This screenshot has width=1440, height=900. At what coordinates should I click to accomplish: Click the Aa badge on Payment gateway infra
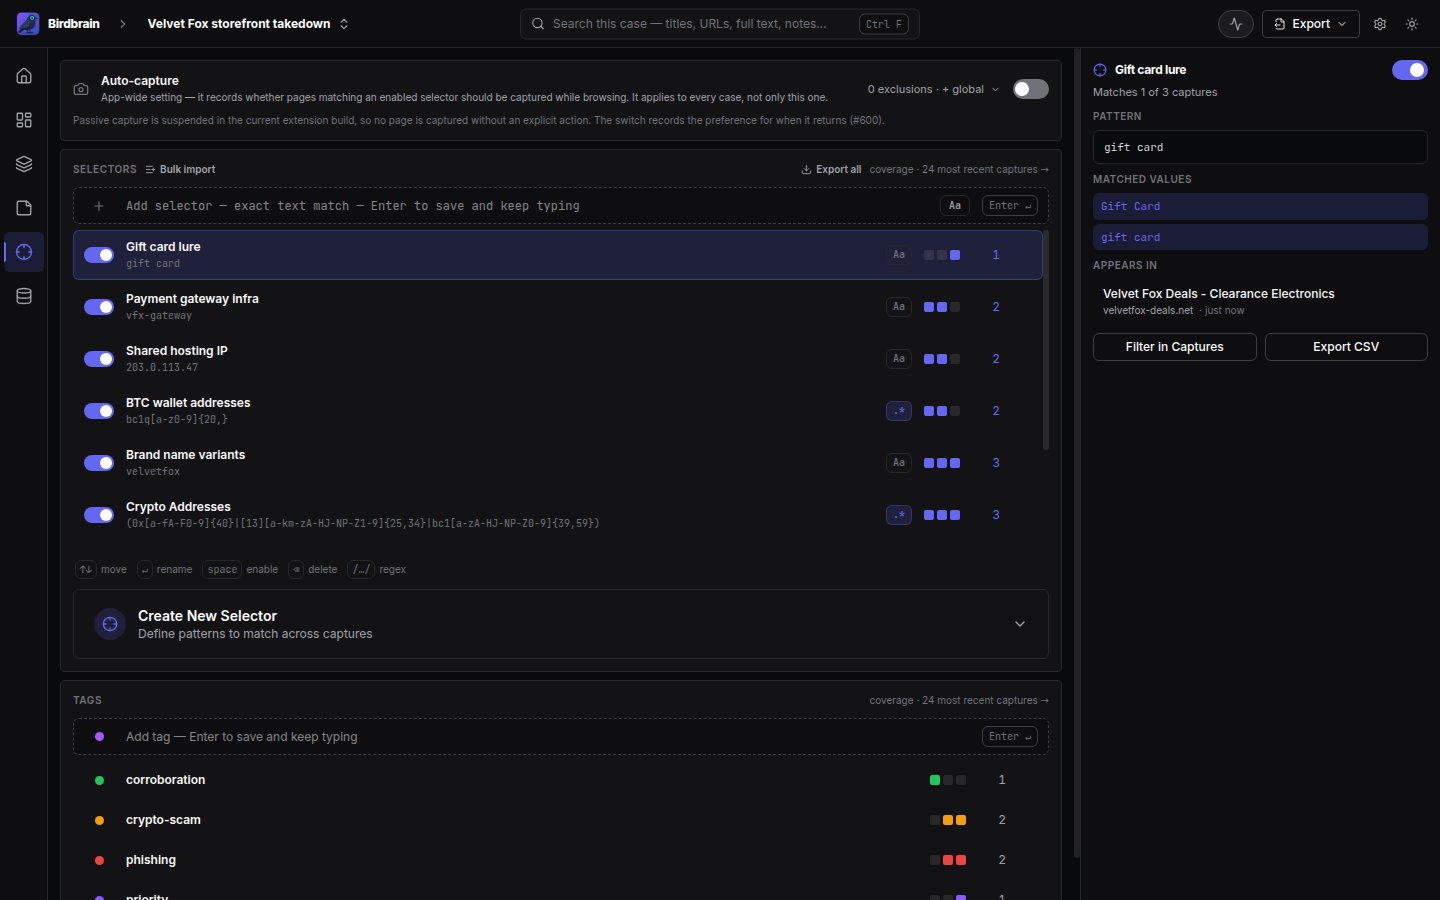click(899, 307)
